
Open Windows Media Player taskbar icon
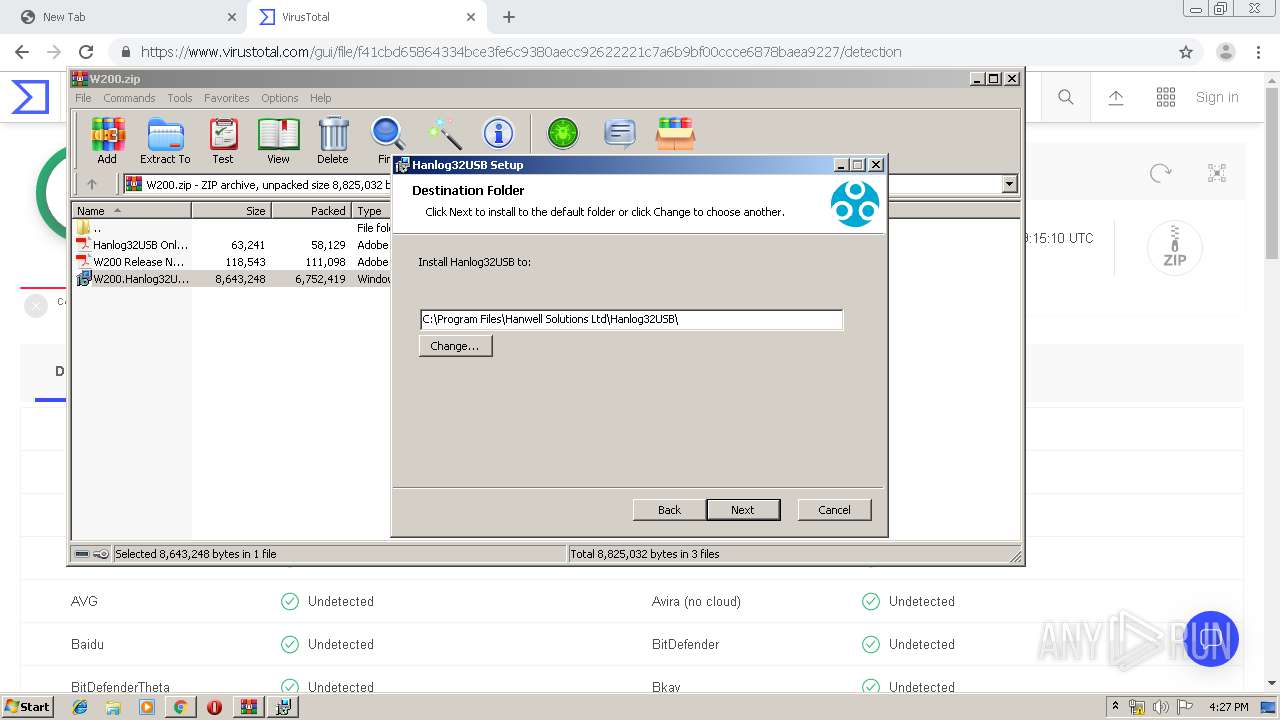tap(147, 707)
